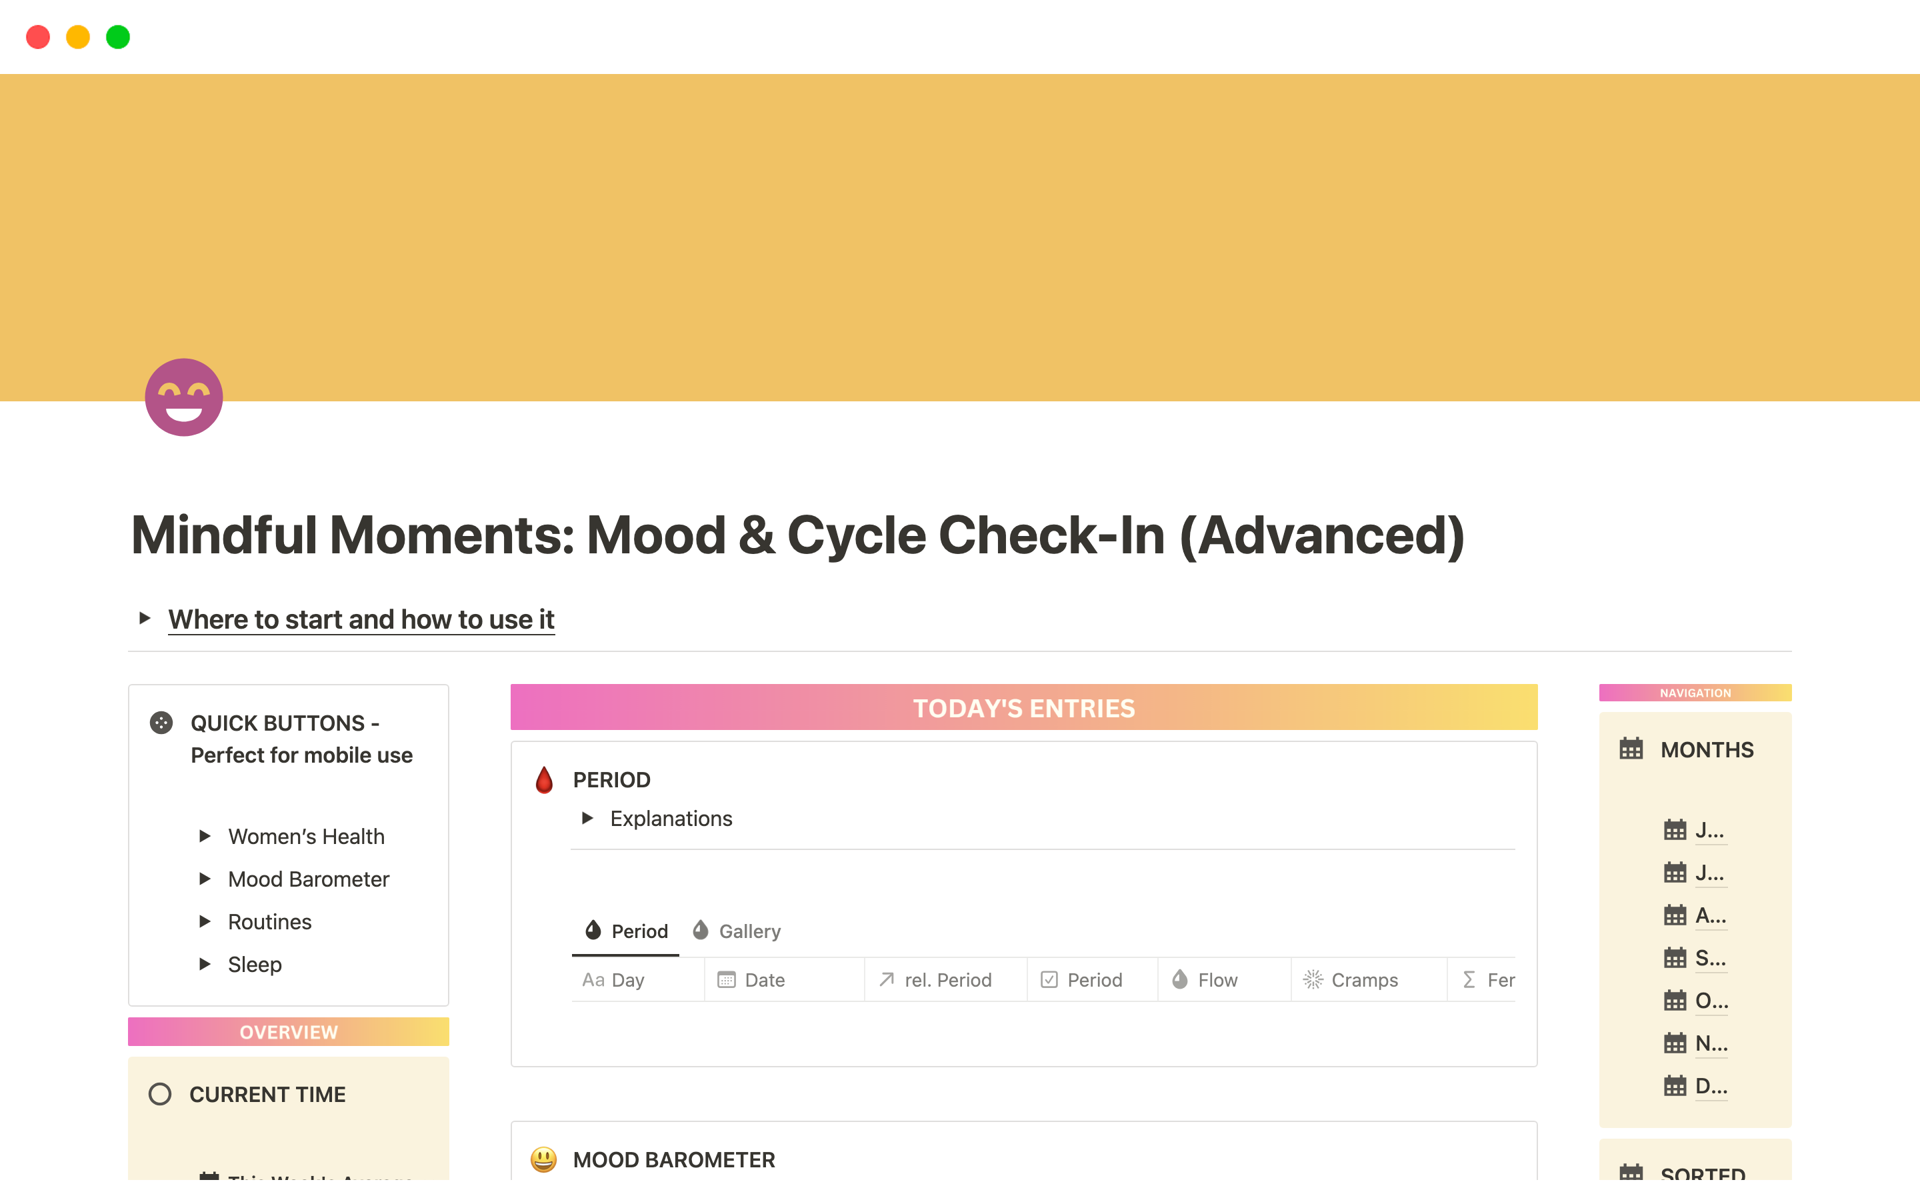Viewport: 1920px width, 1200px height.
Task: Open the December link in the MONTHS panel
Action: point(1708,1085)
